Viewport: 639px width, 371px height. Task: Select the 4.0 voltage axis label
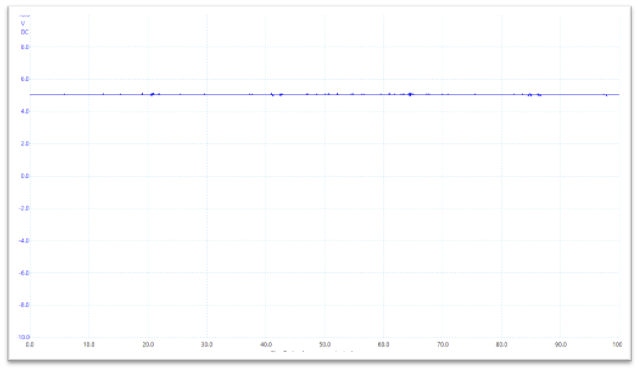25,111
